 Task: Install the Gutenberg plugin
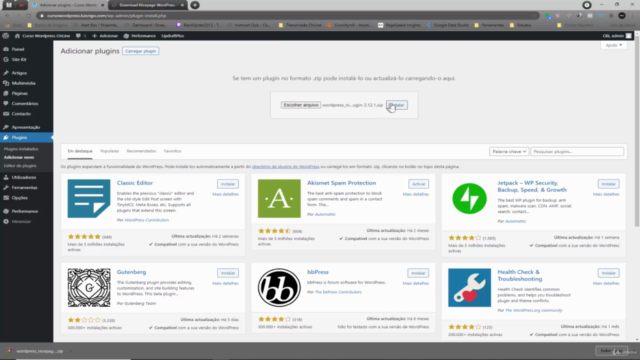coord(228,273)
